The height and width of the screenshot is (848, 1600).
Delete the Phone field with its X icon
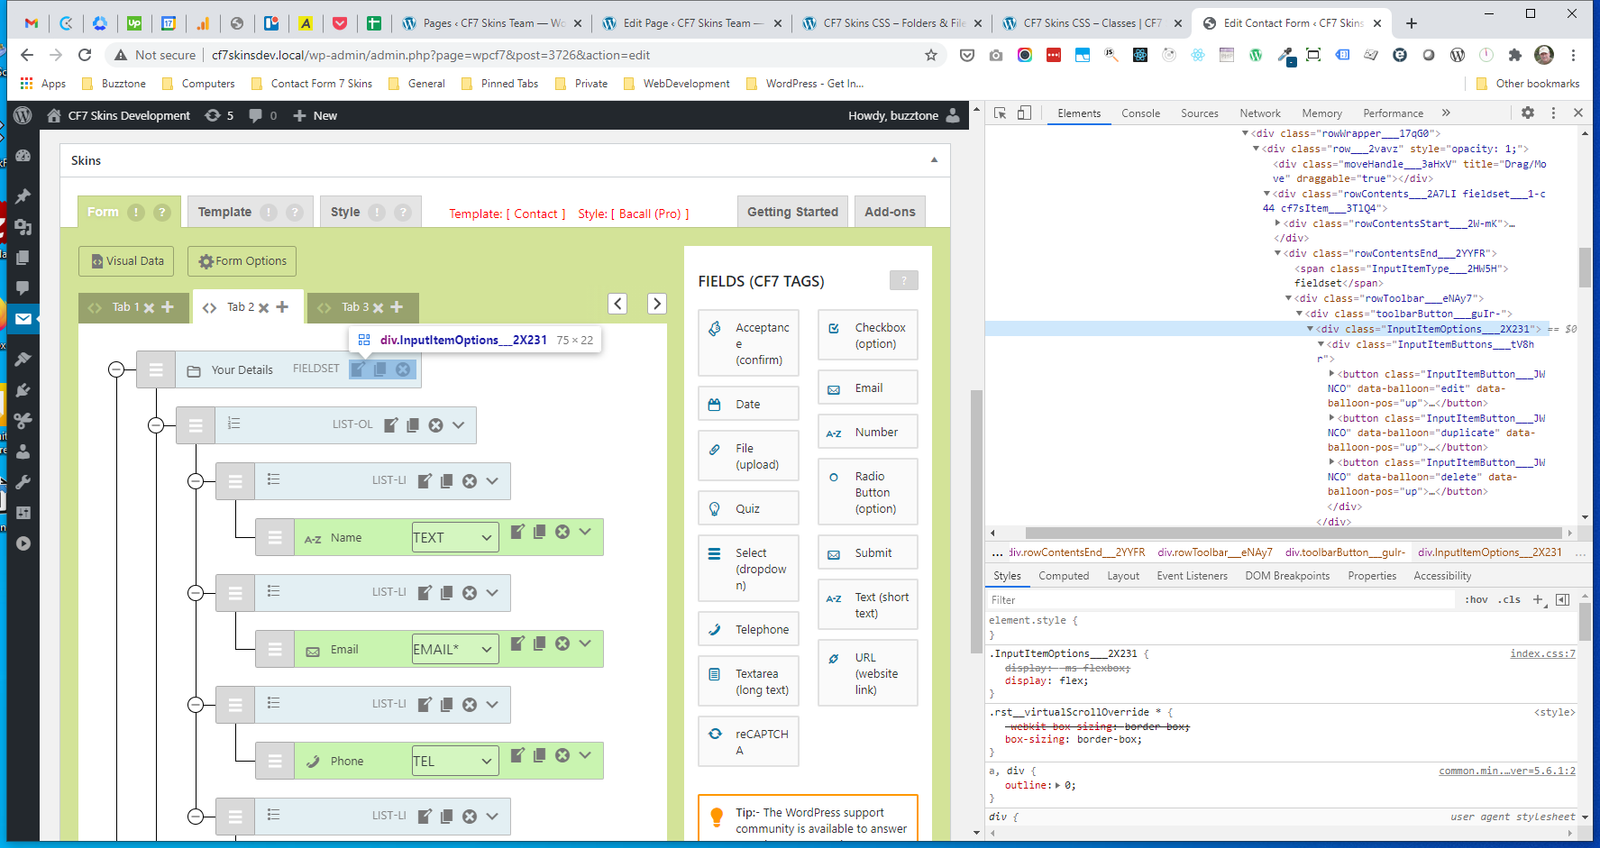(x=562, y=756)
